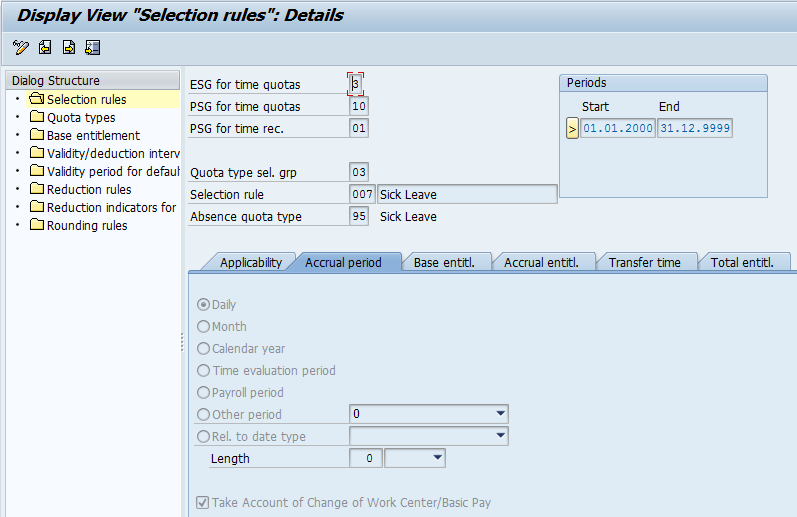Click the Other entry toolbar icon
This screenshot has width=797, height=517.
coord(93,47)
